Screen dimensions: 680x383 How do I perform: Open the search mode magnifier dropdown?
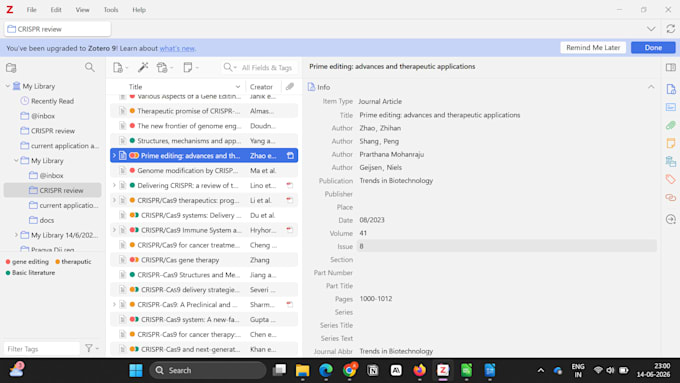click(230, 68)
